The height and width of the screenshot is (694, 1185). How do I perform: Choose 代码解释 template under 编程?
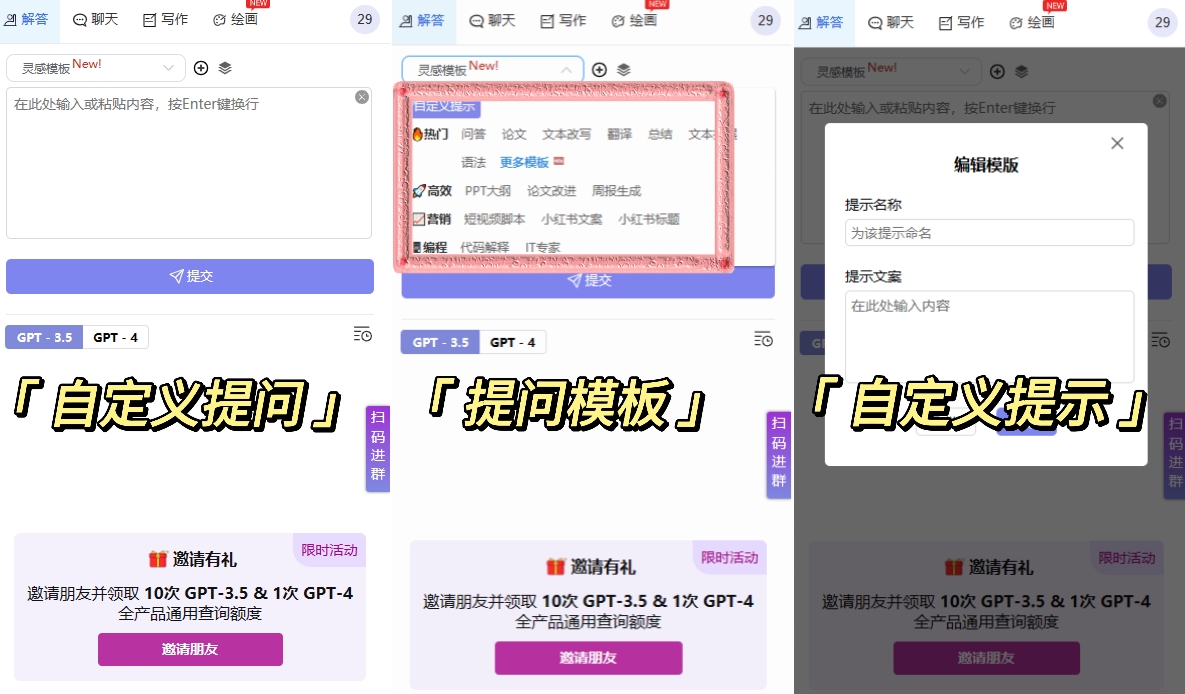pos(484,247)
